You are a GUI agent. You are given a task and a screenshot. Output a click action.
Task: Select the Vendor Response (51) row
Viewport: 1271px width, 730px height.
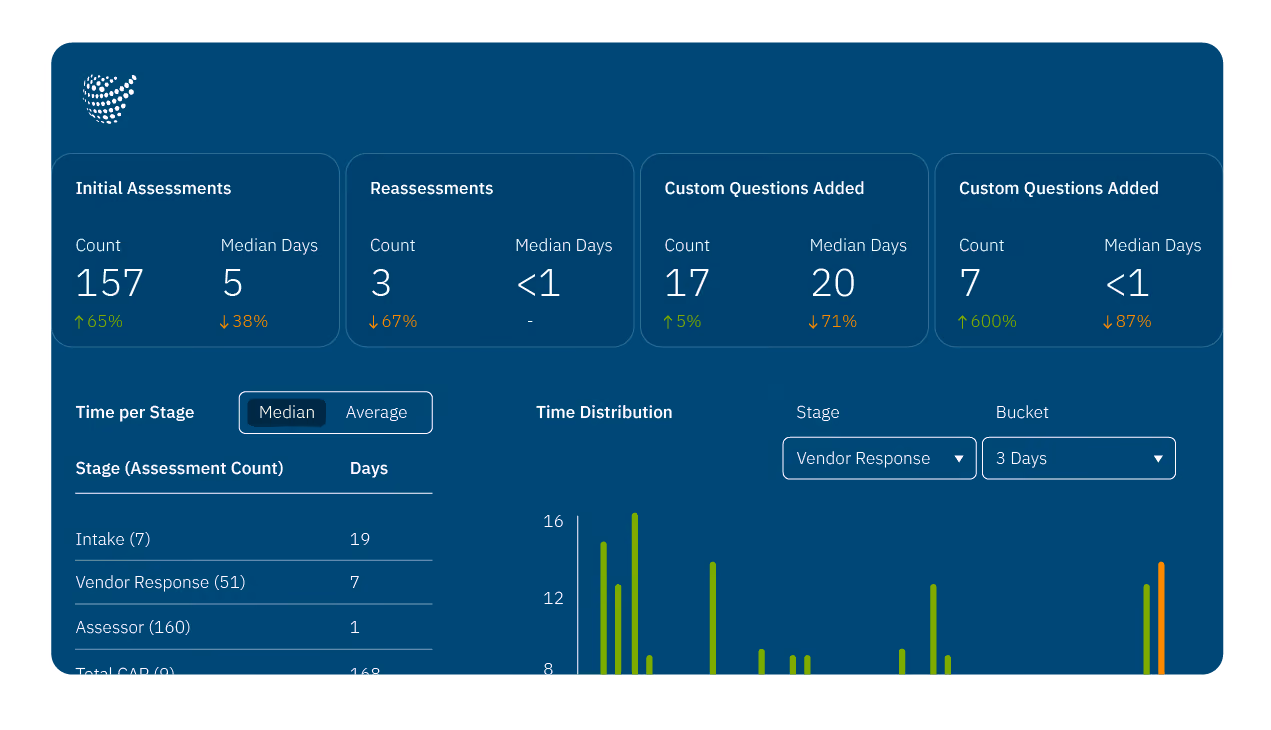pyautogui.click(x=254, y=582)
